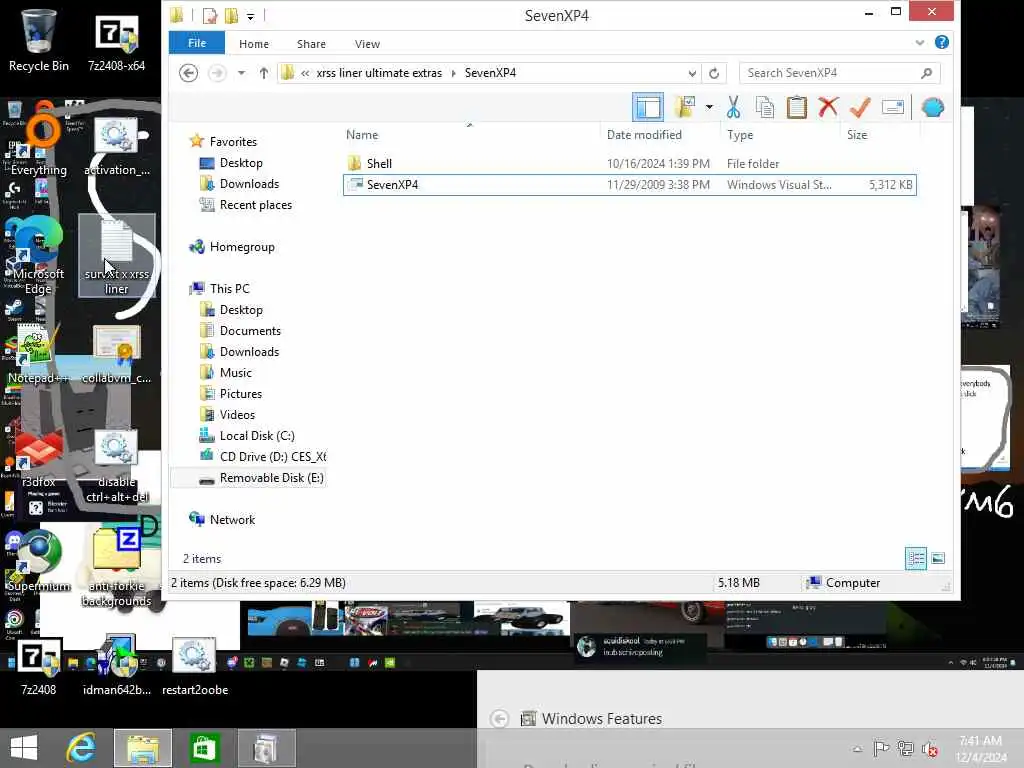Open Internet Explorer from taskbar
This screenshot has width=1024, height=768.
[82, 748]
